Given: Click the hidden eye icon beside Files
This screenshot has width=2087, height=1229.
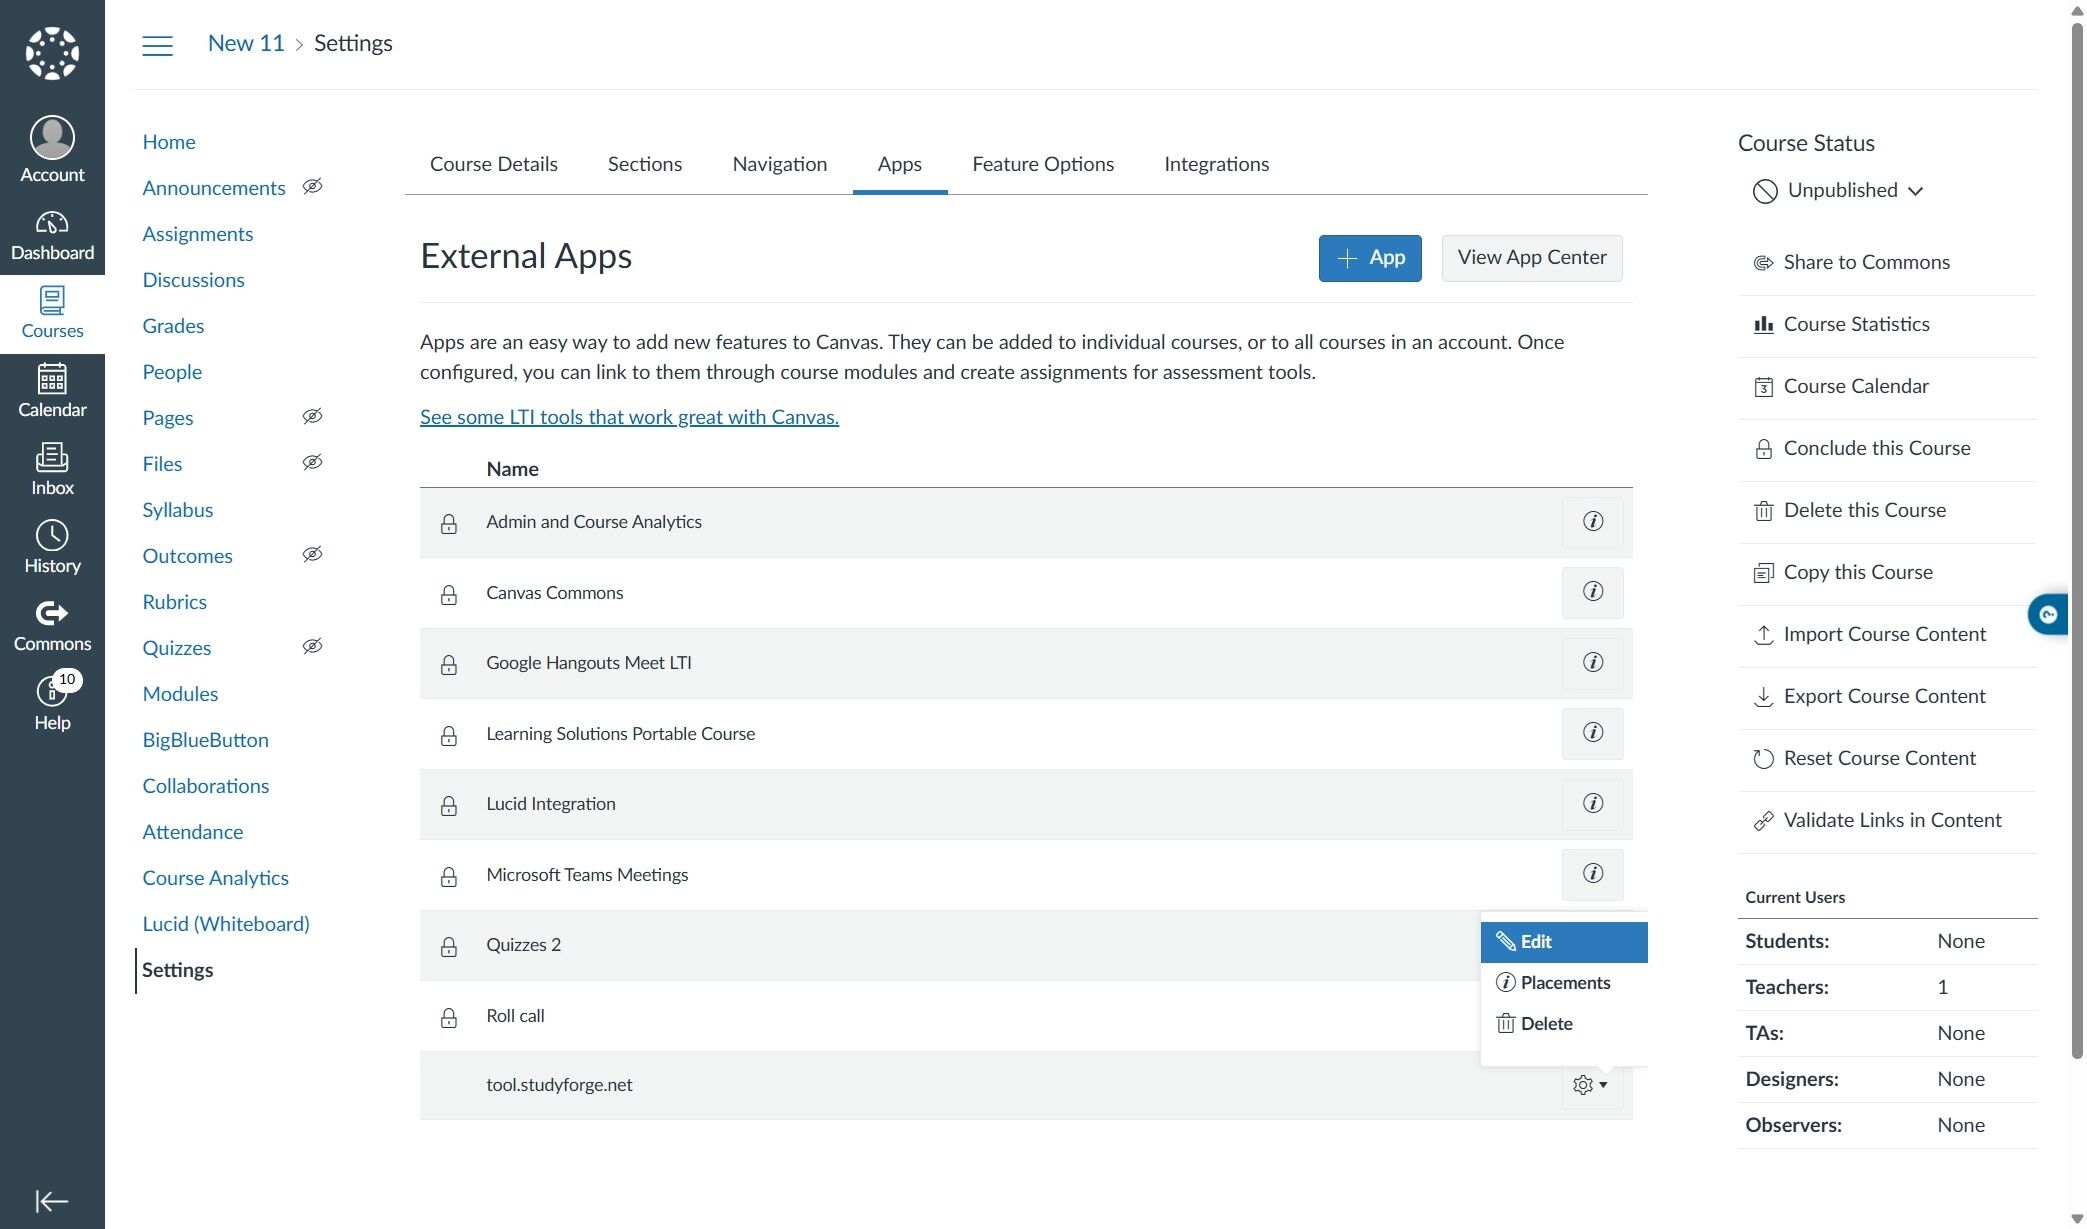Looking at the screenshot, I should point(312,463).
